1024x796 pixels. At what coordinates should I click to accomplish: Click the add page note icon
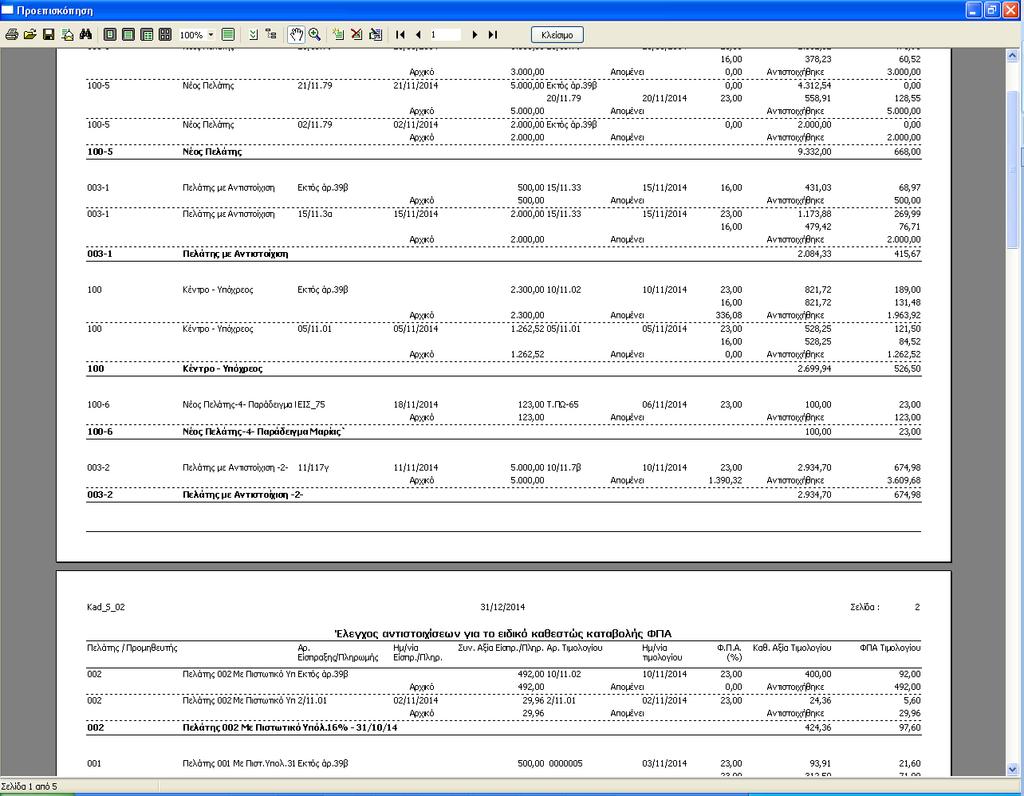pos(338,35)
